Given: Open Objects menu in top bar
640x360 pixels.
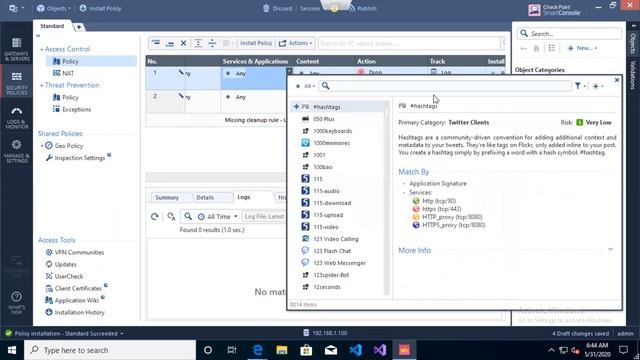Looking at the screenshot, I should [x=53, y=8].
